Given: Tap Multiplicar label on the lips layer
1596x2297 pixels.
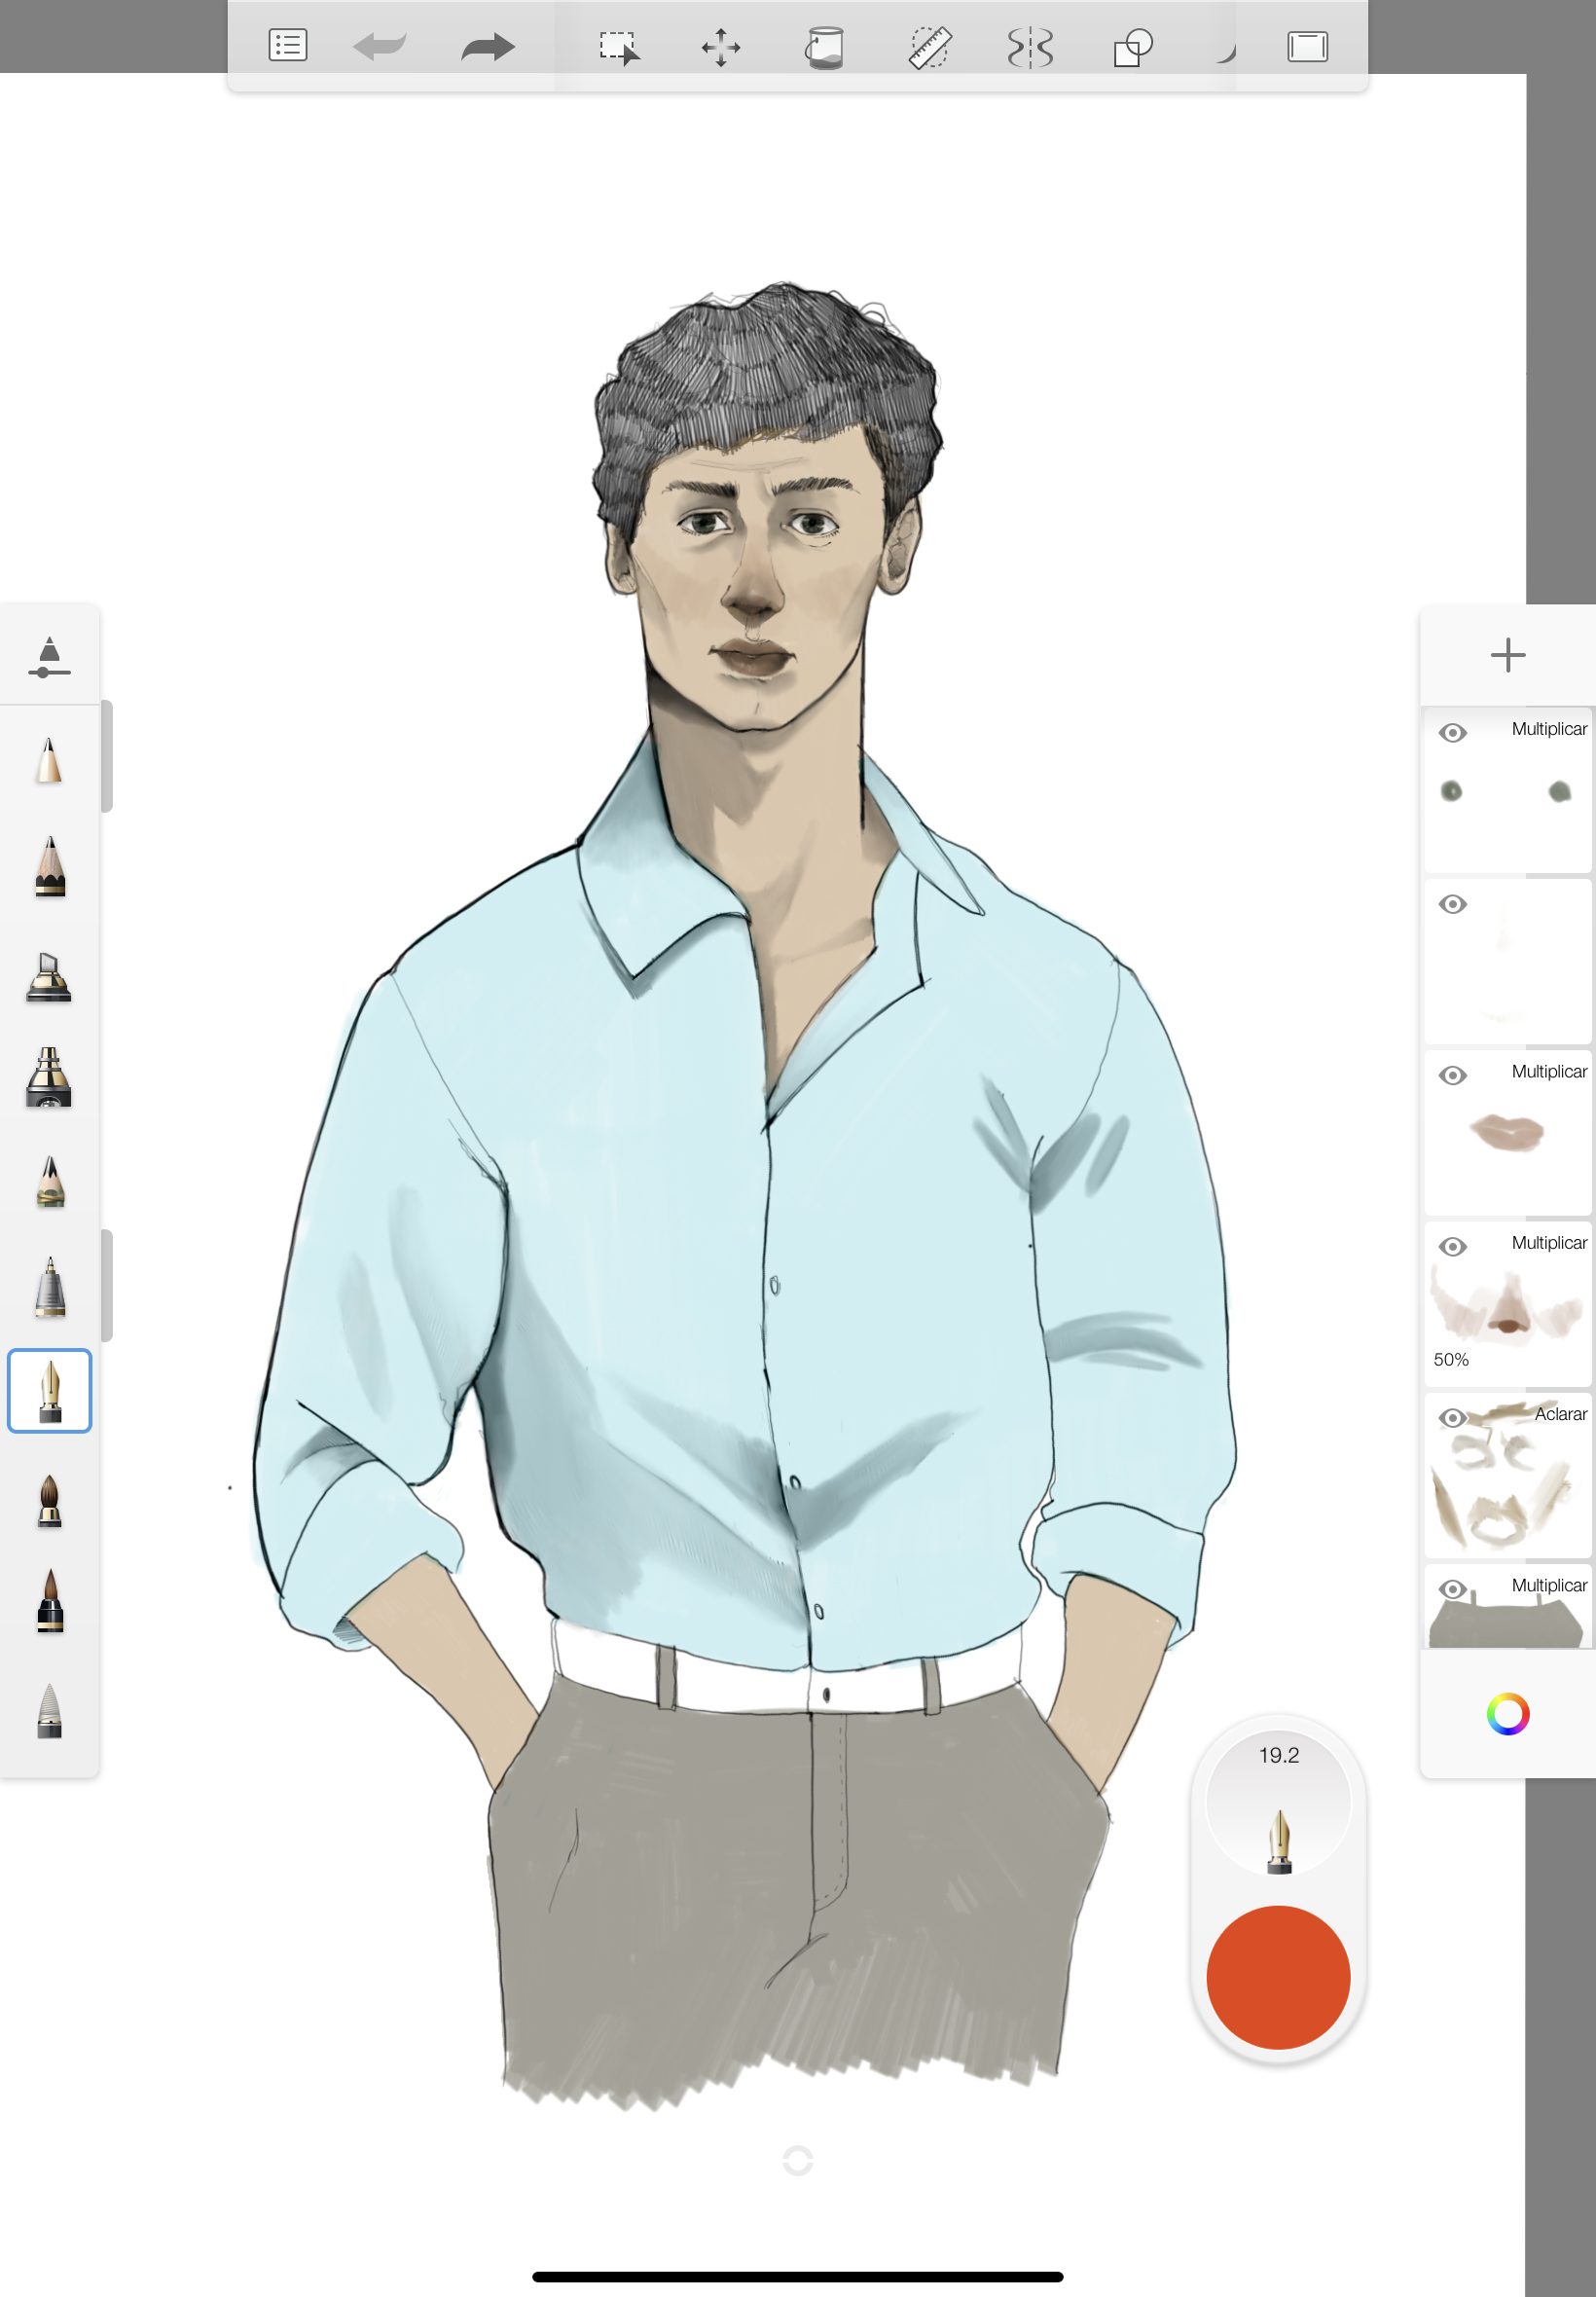Looking at the screenshot, I should click(x=1548, y=1071).
